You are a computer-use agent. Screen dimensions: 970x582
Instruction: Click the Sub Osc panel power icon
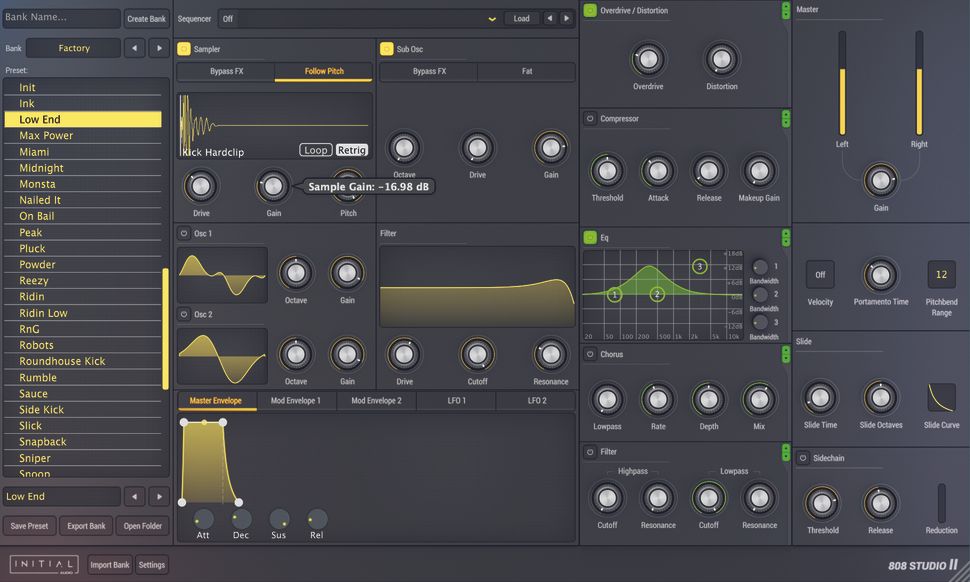click(388, 47)
